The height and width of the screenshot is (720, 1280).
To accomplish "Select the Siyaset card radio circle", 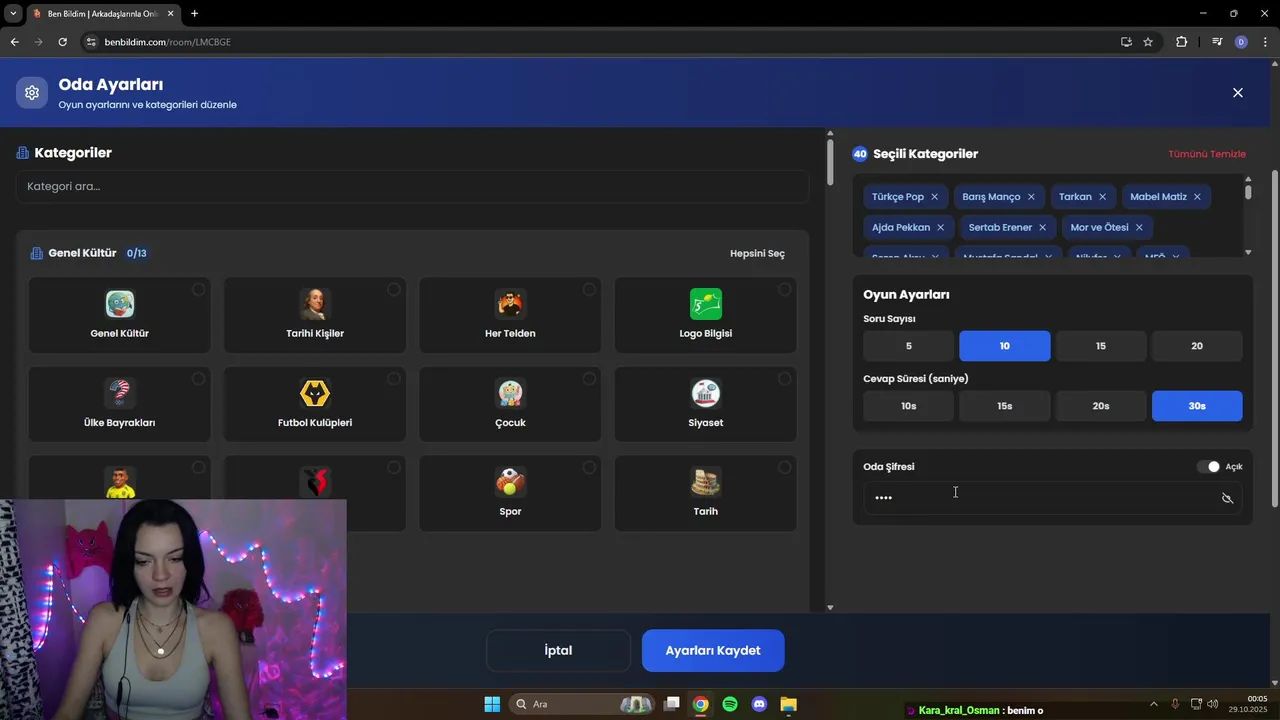I will (x=784, y=379).
